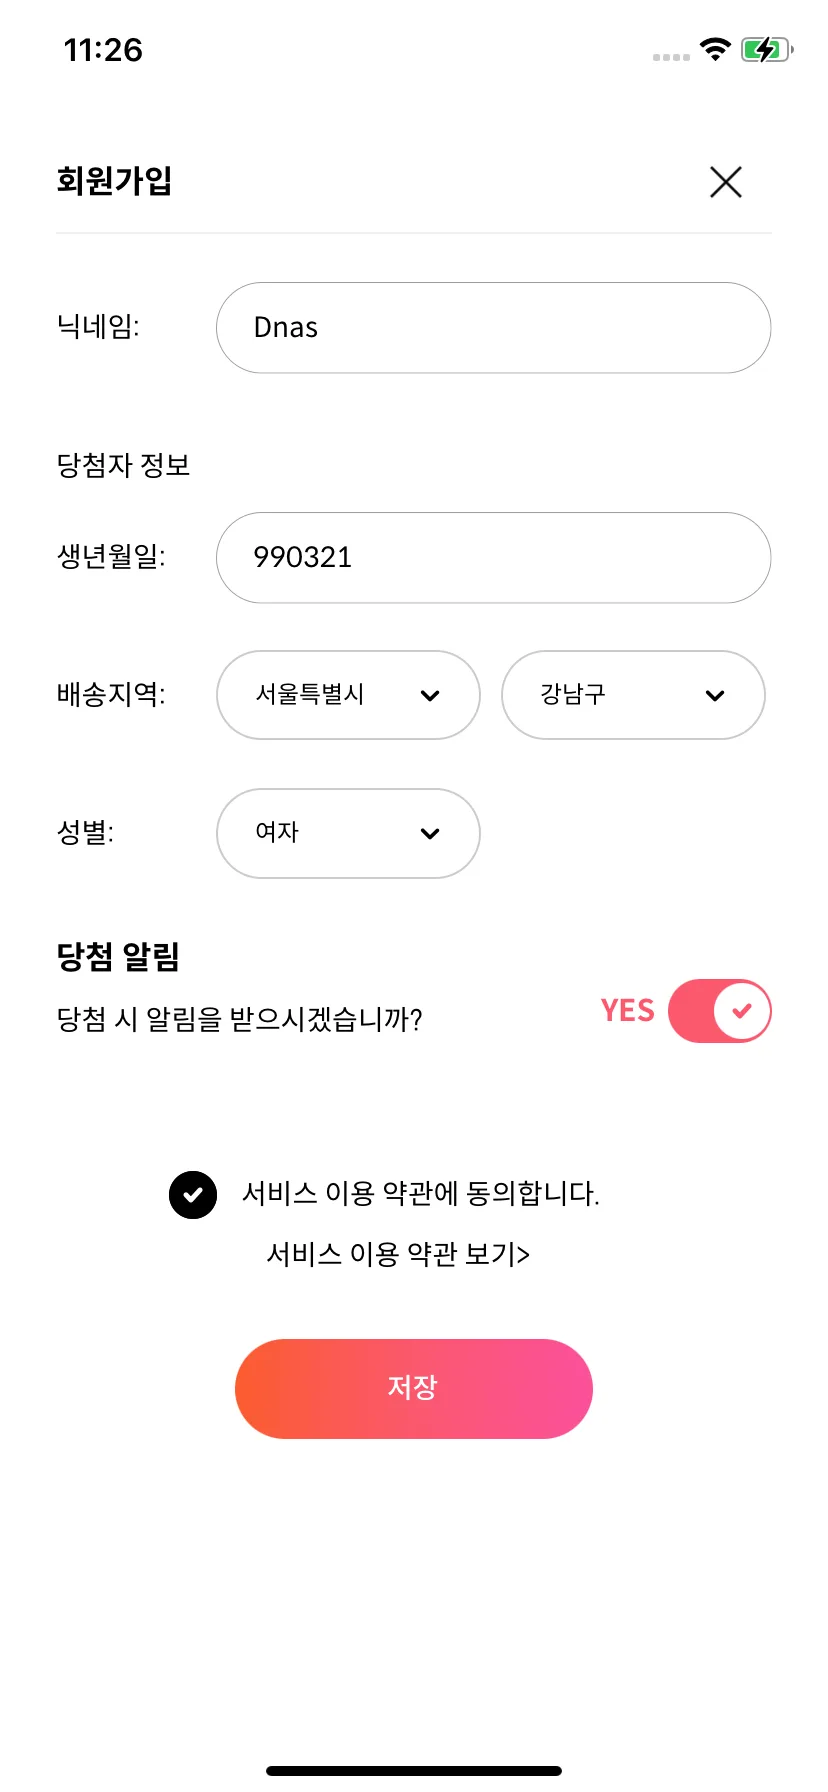This screenshot has height=1792, width=828.
Task: Tap the 회원가입 header title
Action: coord(114,181)
